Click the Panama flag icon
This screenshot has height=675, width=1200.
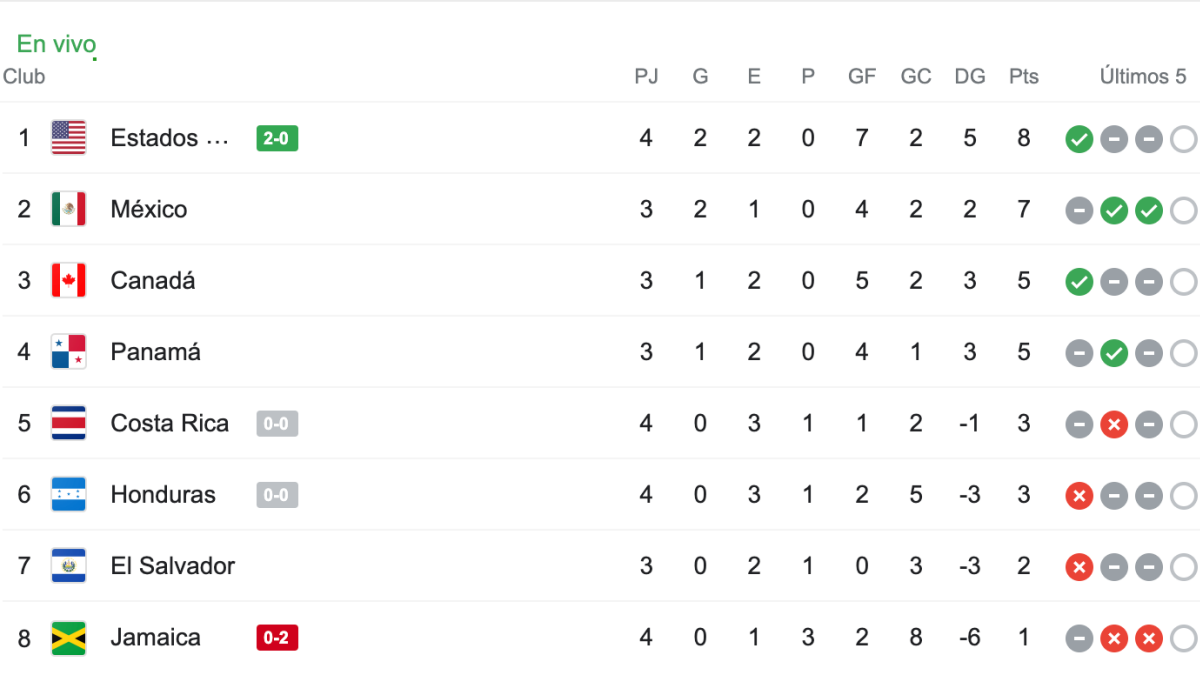pos(69,352)
